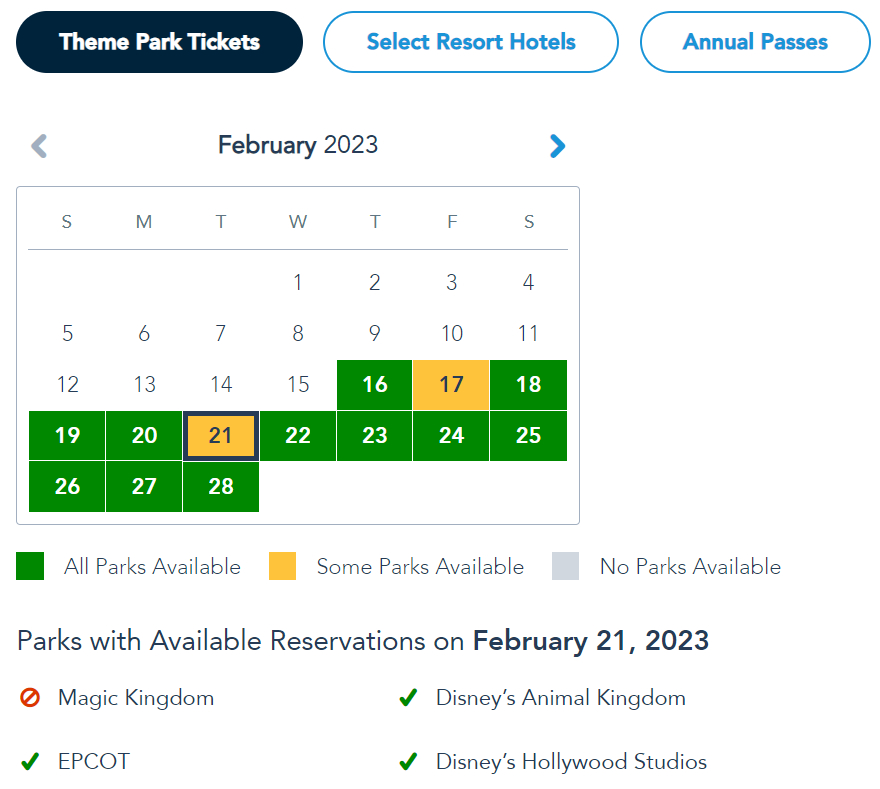The width and height of the screenshot is (880, 789).
Task: Advance to next month with right chevron
Action: [557, 146]
